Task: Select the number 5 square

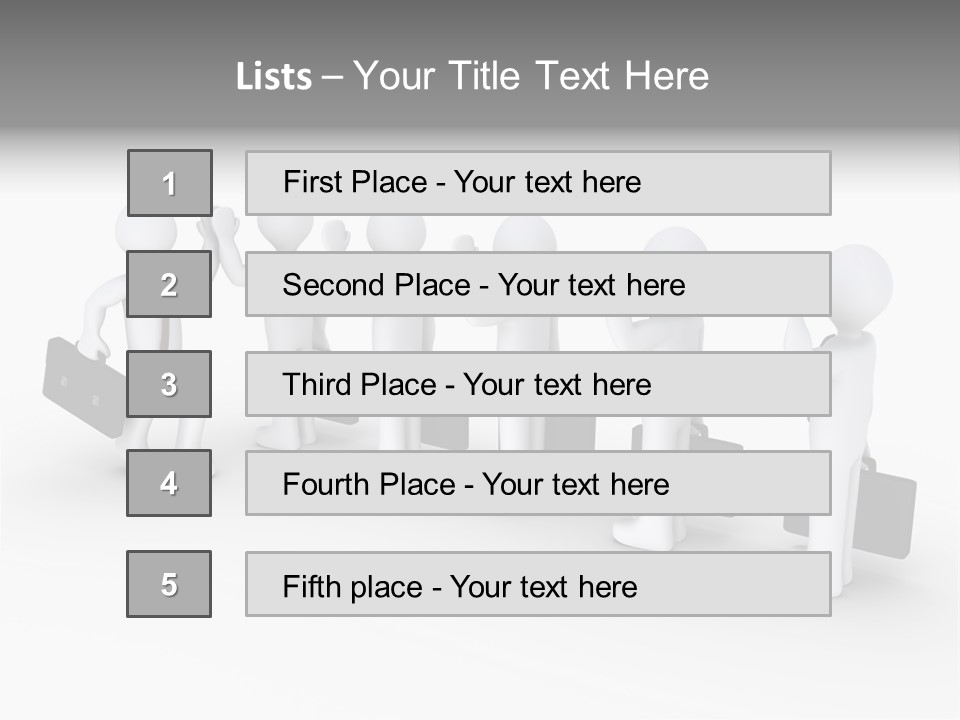Action: pyautogui.click(x=169, y=584)
